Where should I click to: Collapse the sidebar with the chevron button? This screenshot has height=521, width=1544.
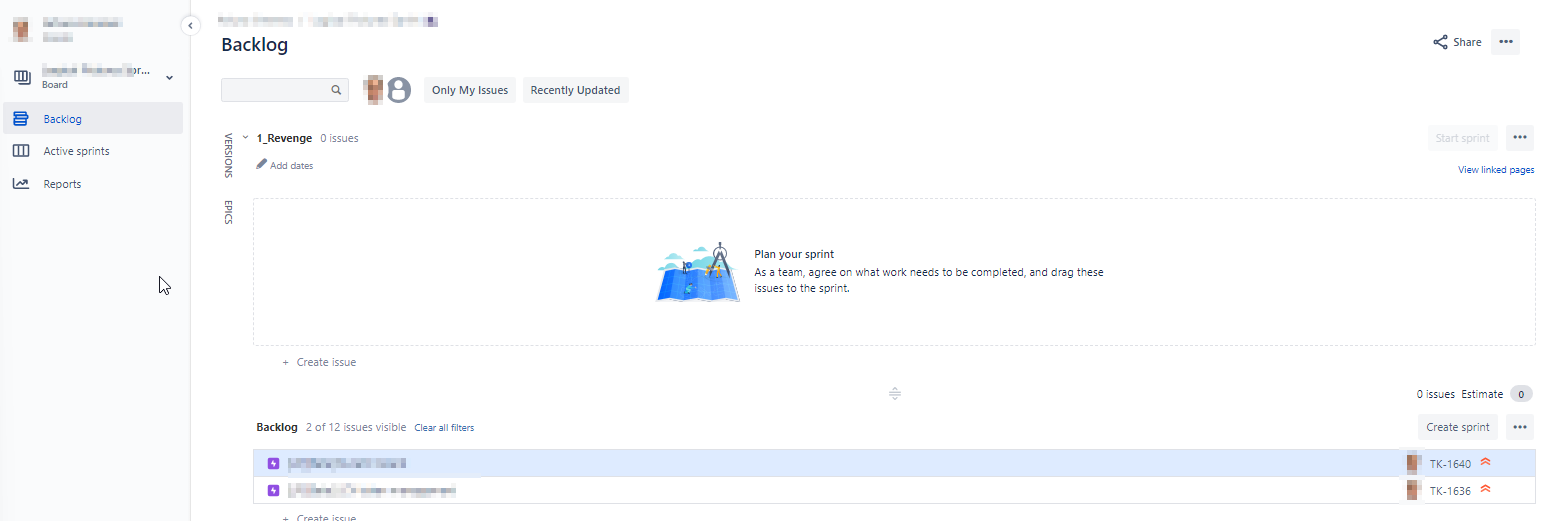pos(191,26)
